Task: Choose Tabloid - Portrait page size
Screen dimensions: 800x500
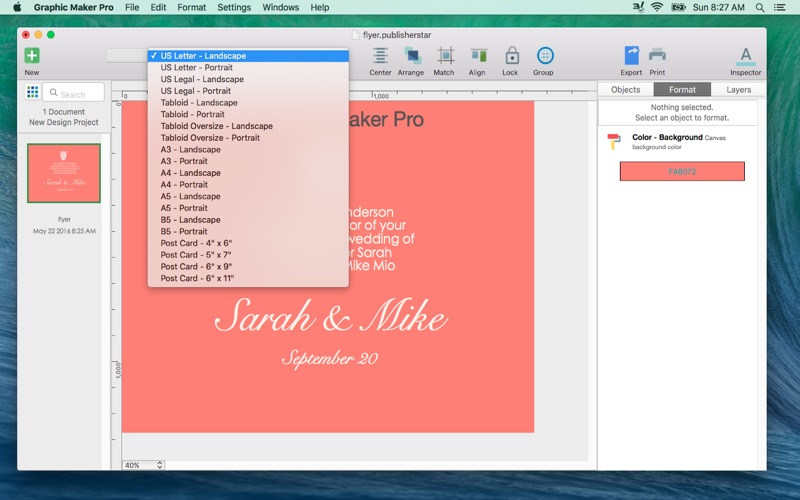Action: point(248,114)
